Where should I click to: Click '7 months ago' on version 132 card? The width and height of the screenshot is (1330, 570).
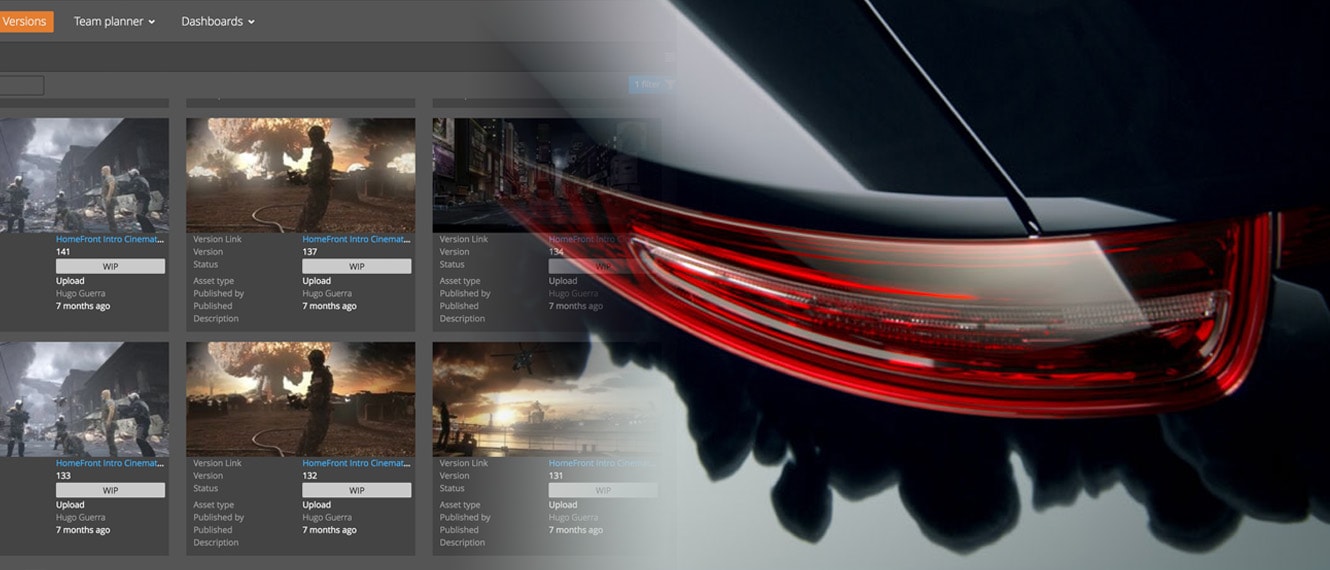[329, 530]
